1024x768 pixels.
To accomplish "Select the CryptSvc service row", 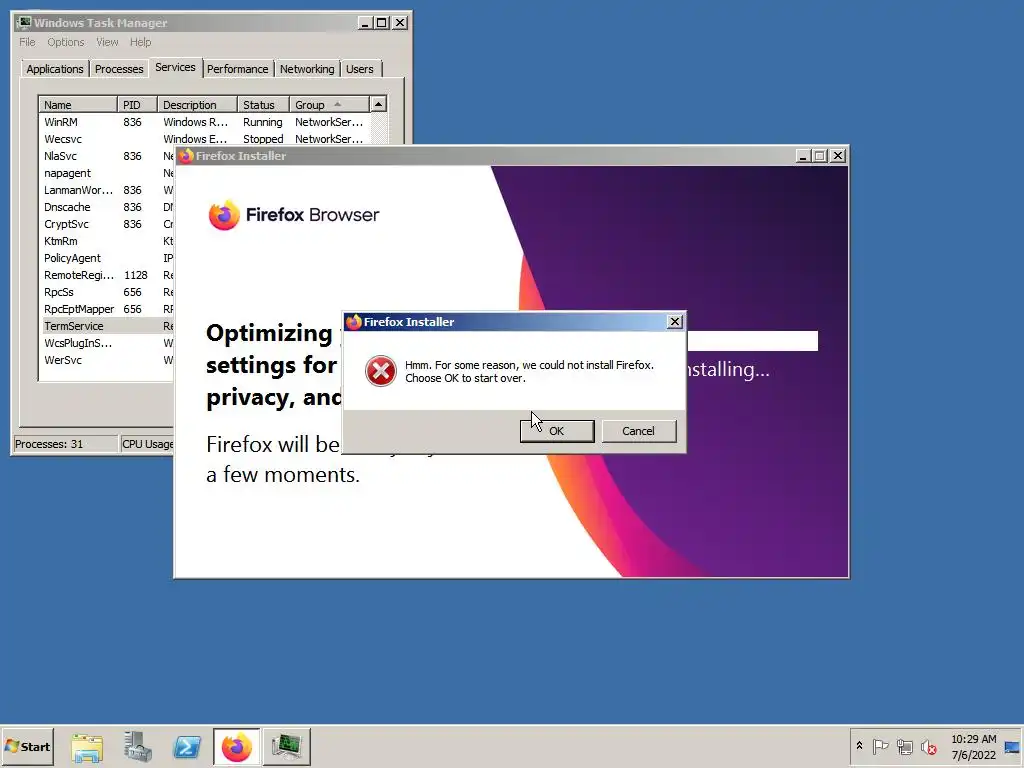I will (x=108, y=224).
